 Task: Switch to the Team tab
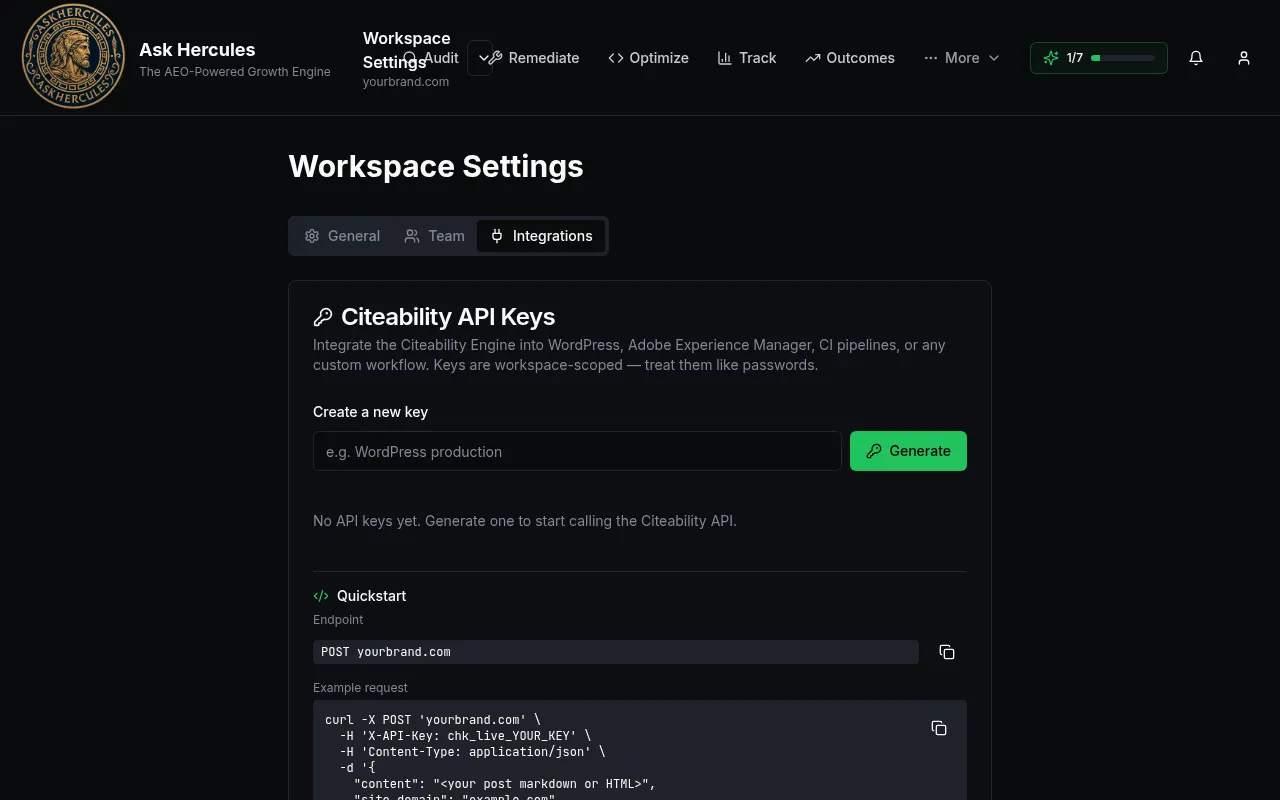(434, 236)
